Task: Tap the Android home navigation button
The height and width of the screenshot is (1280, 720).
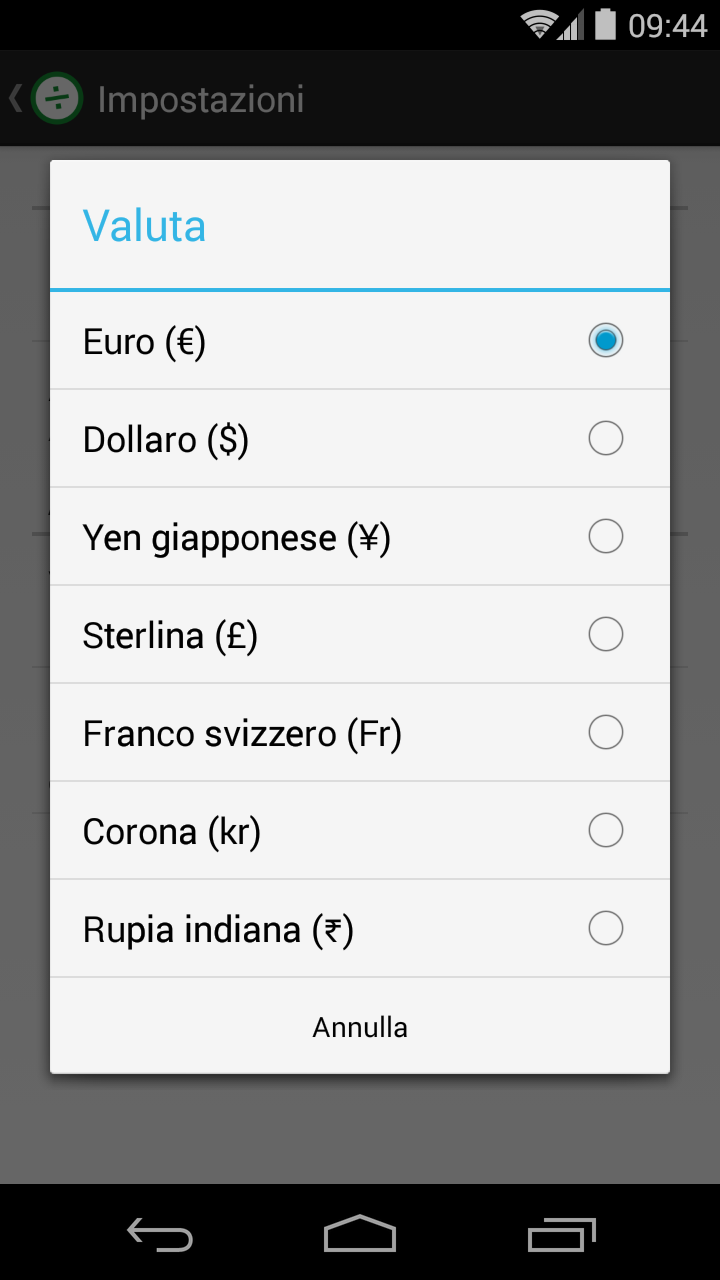Action: 360,1234
